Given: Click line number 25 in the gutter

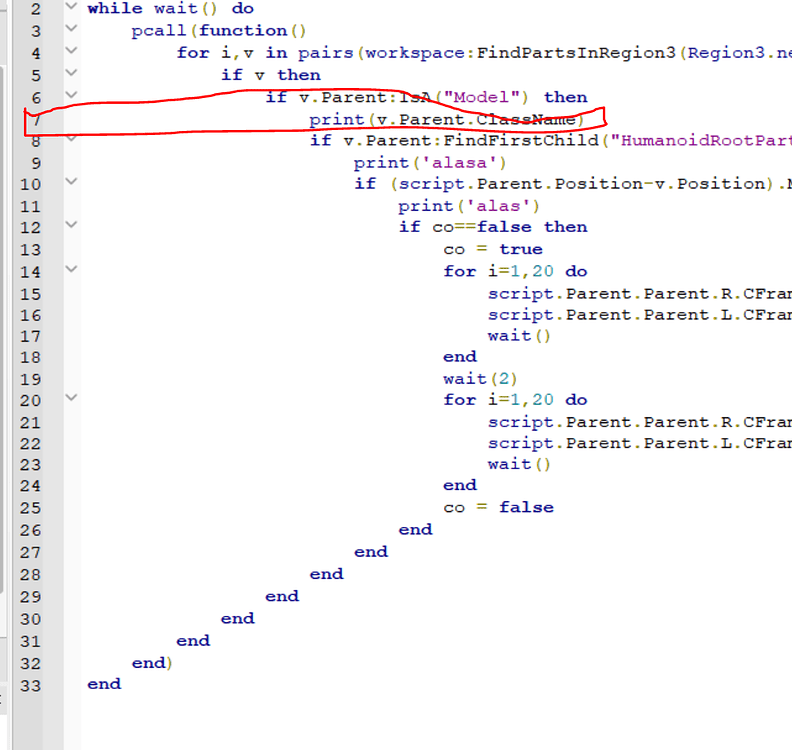Looking at the screenshot, I should [x=30, y=508].
